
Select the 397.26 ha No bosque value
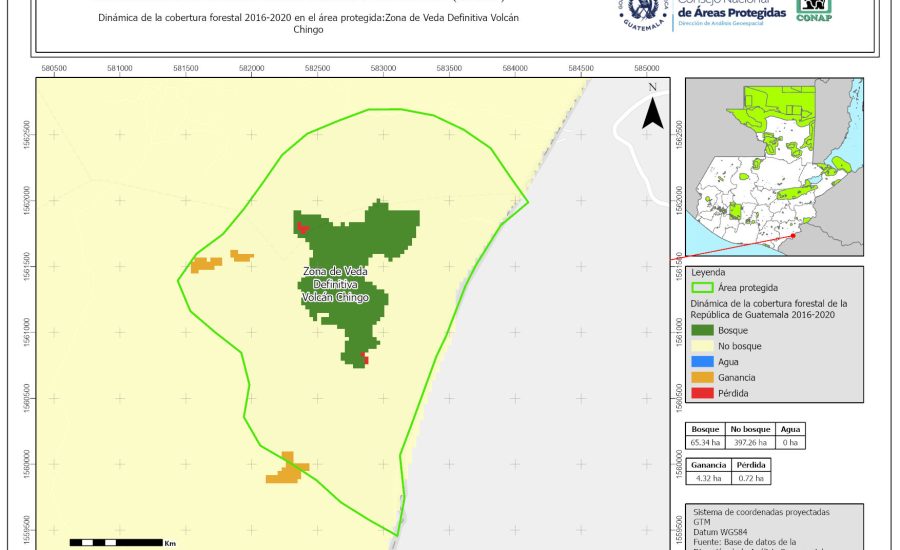(x=748, y=442)
